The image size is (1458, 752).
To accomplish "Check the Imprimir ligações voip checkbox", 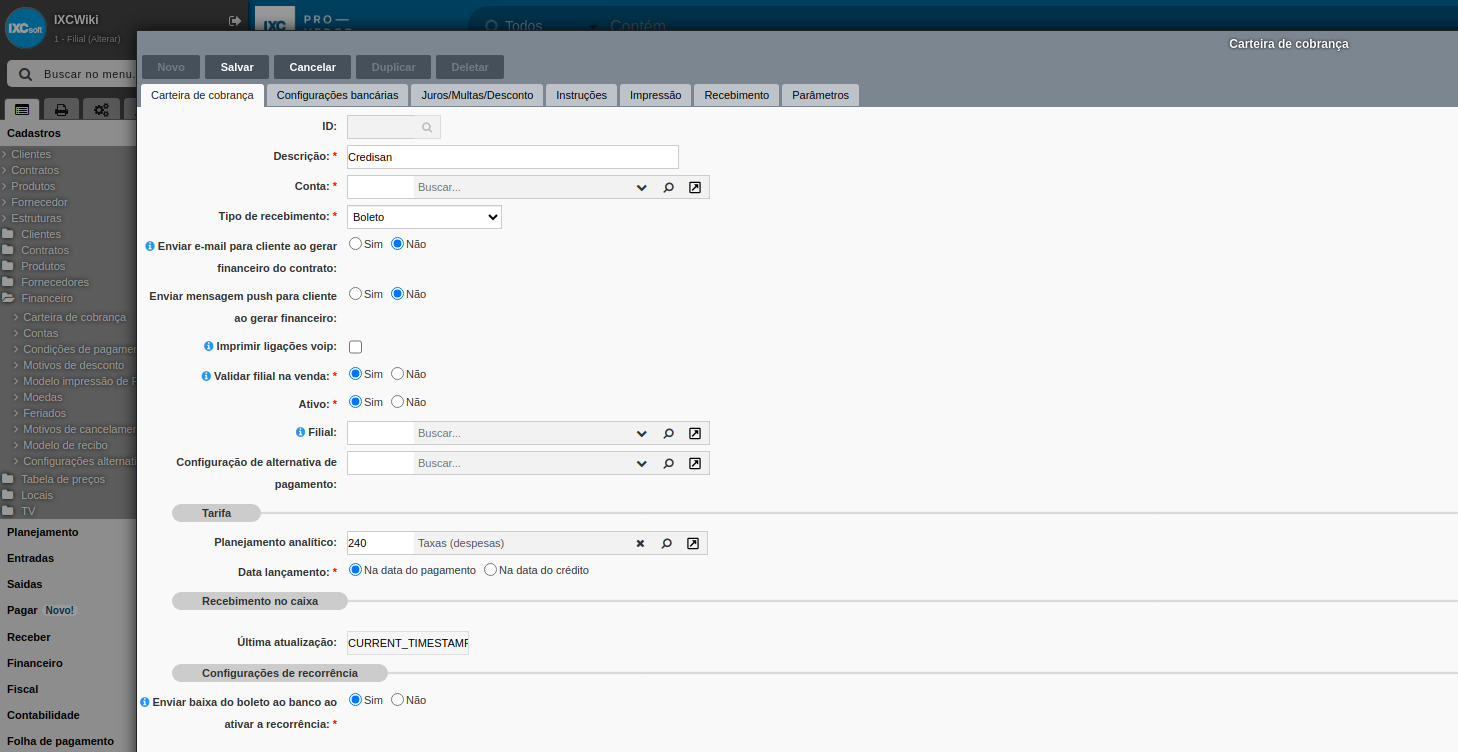I will point(355,347).
